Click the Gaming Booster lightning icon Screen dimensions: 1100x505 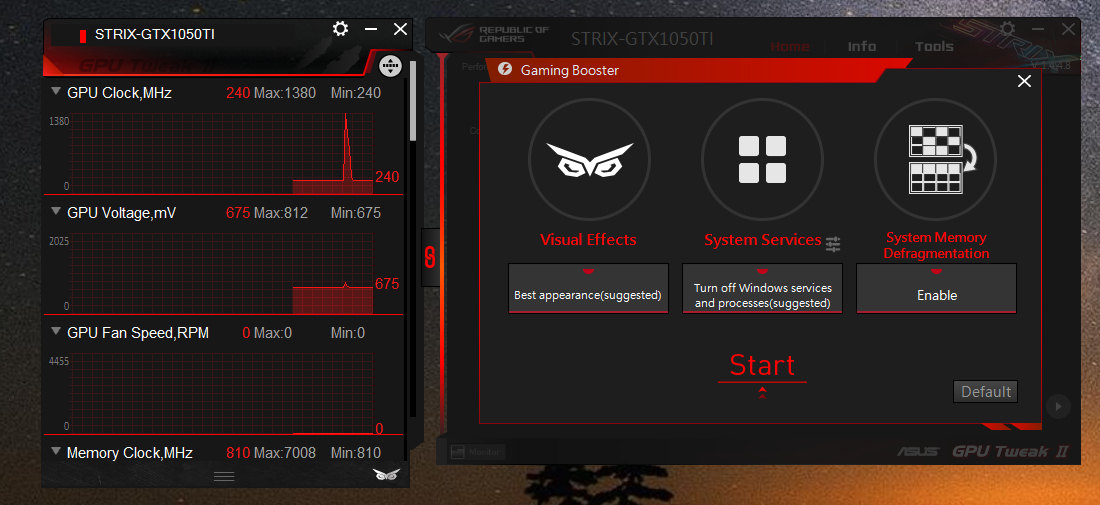click(504, 69)
